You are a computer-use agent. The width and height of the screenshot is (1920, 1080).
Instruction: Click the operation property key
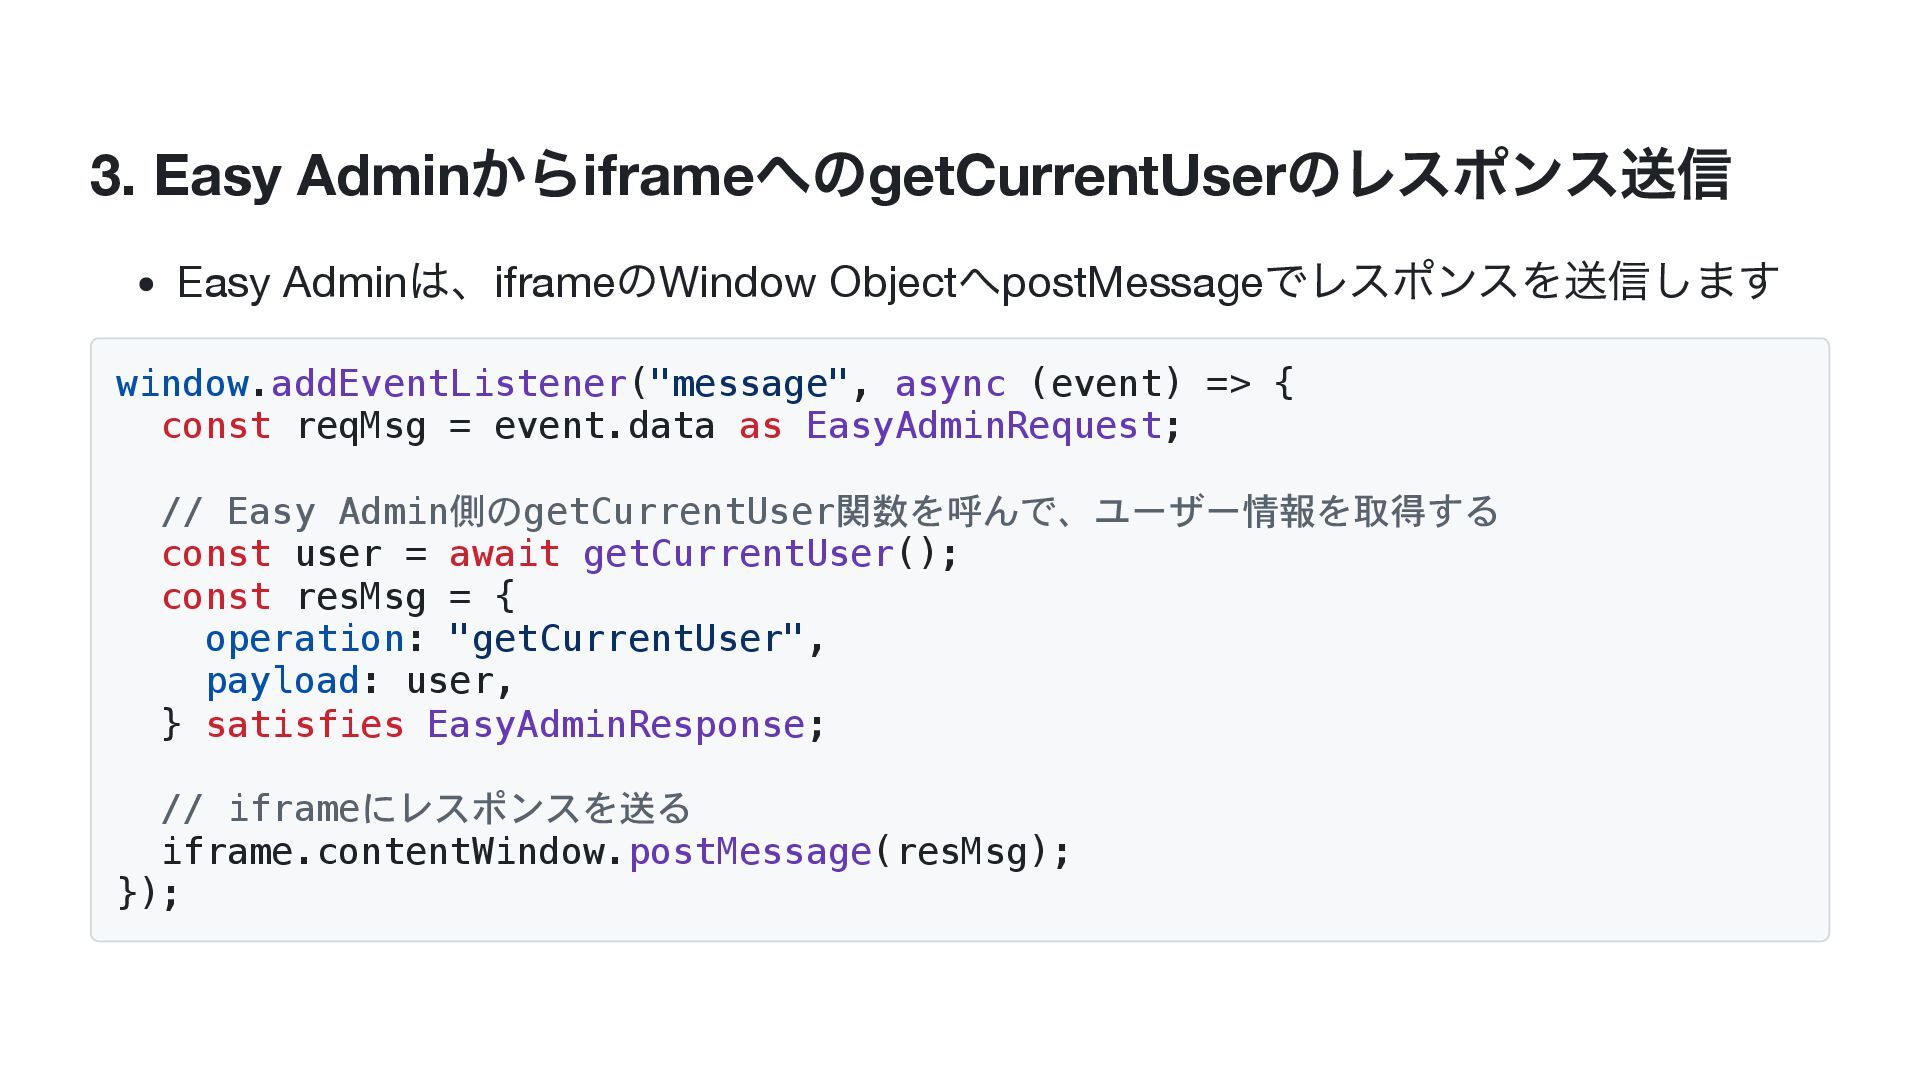(x=305, y=639)
